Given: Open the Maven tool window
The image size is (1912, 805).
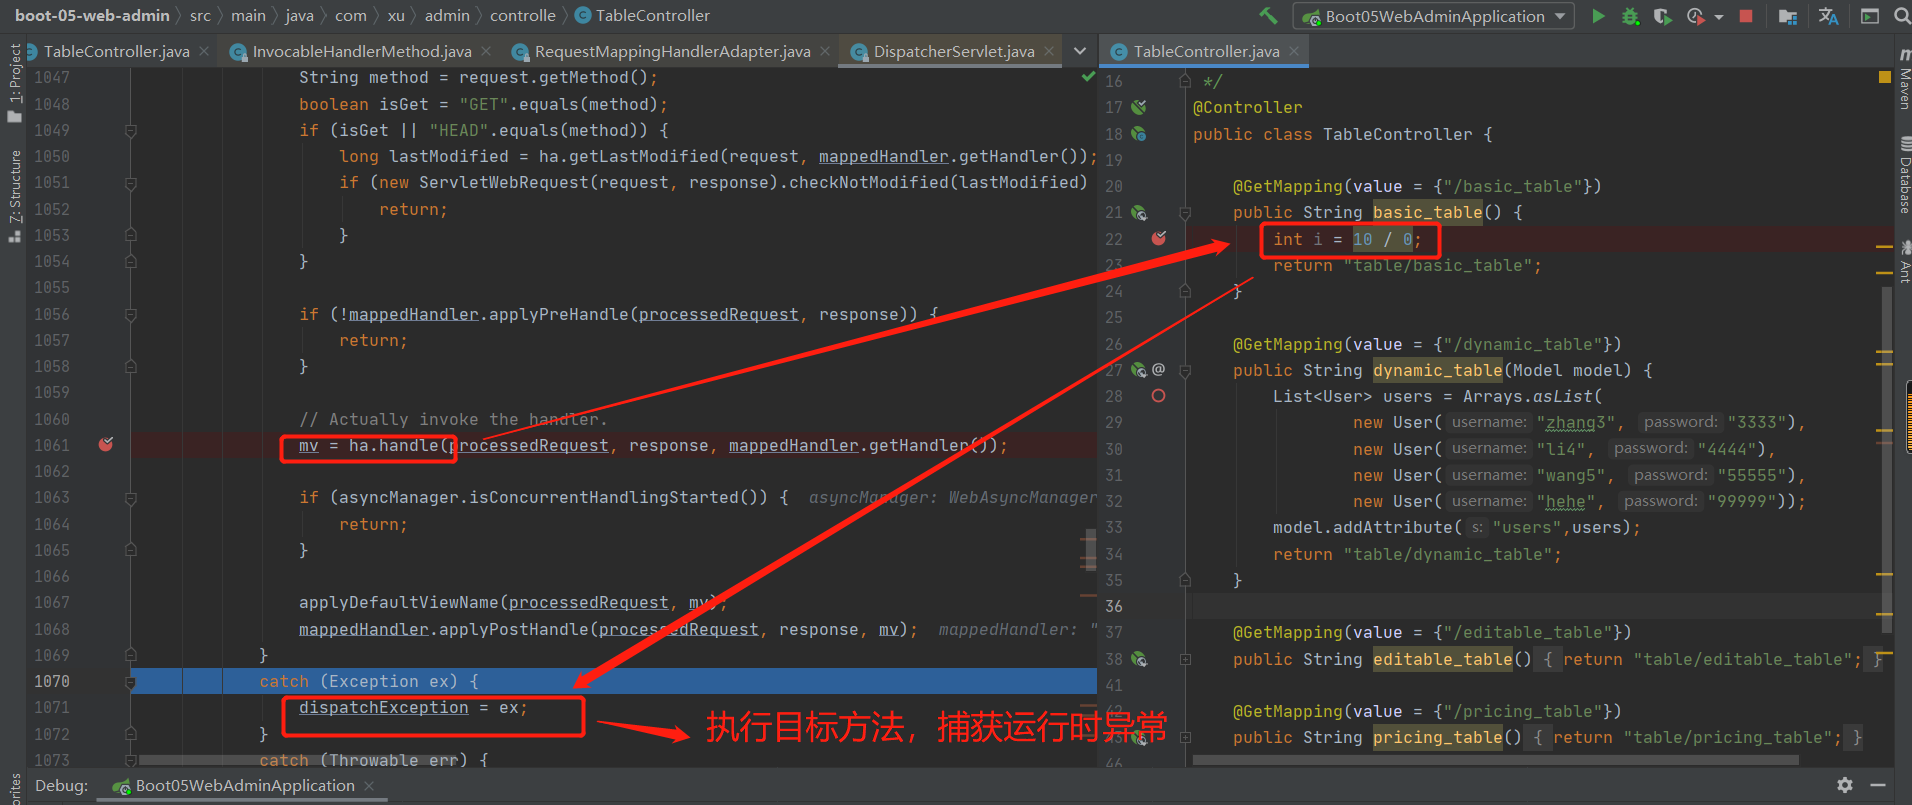Looking at the screenshot, I should point(1904,80).
